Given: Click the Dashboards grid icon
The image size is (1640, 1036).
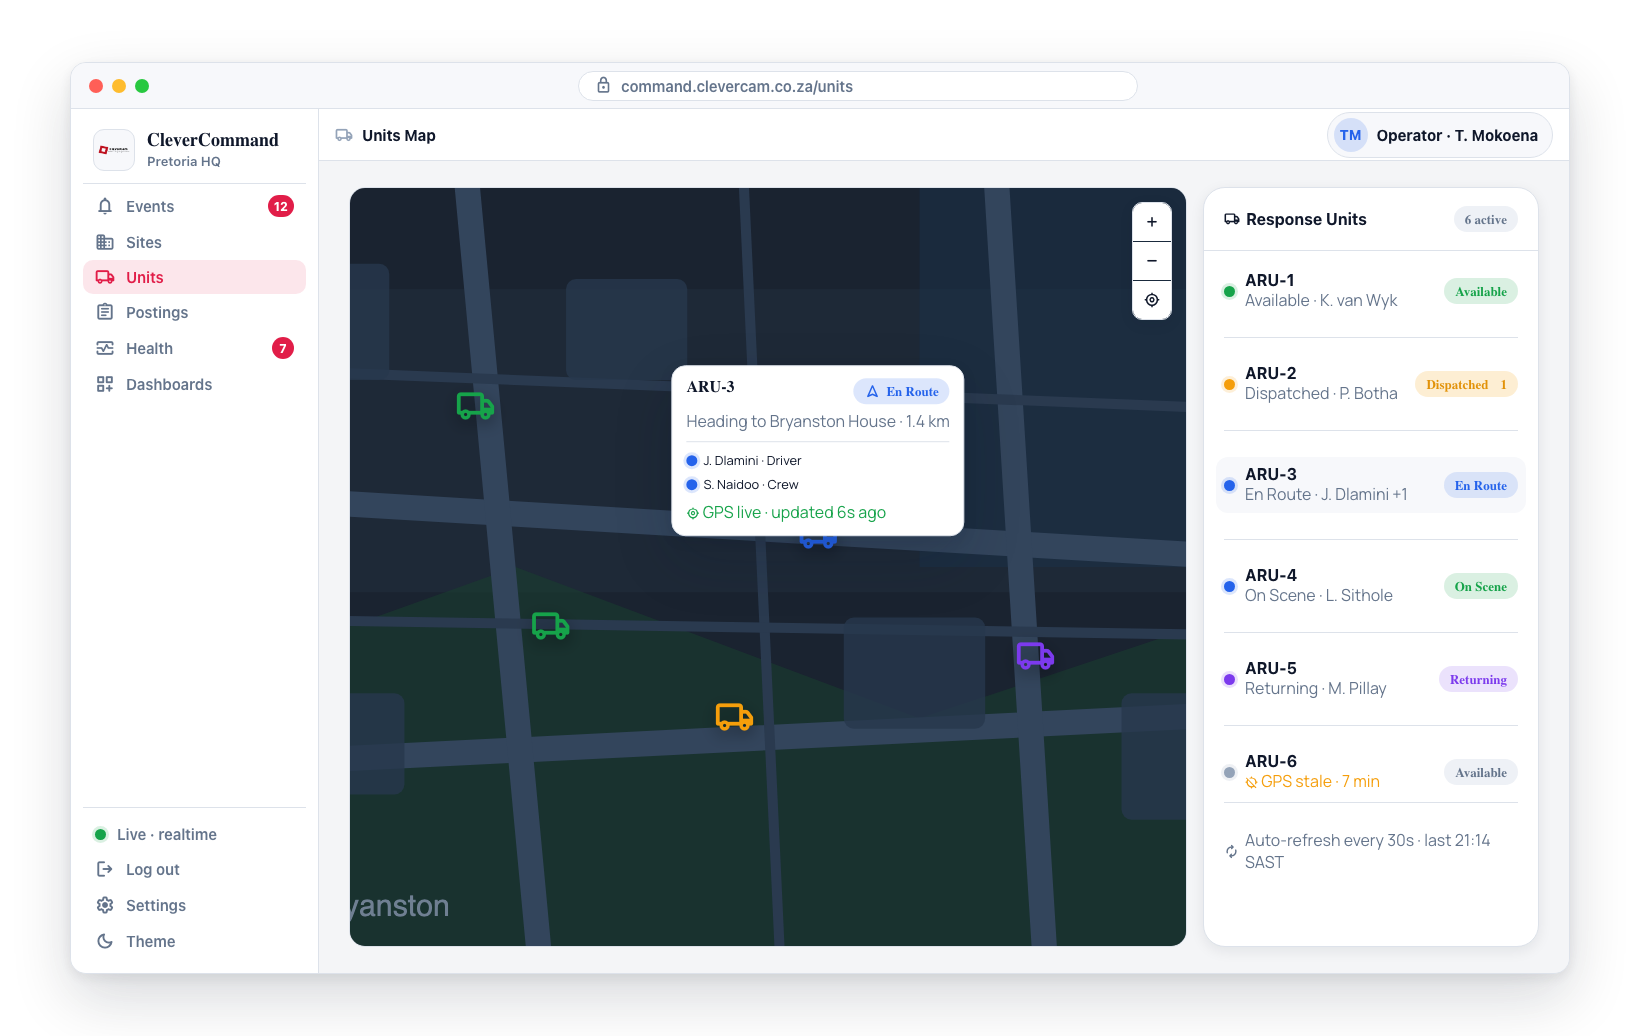Looking at the screenshot, I should pos(105,384).
